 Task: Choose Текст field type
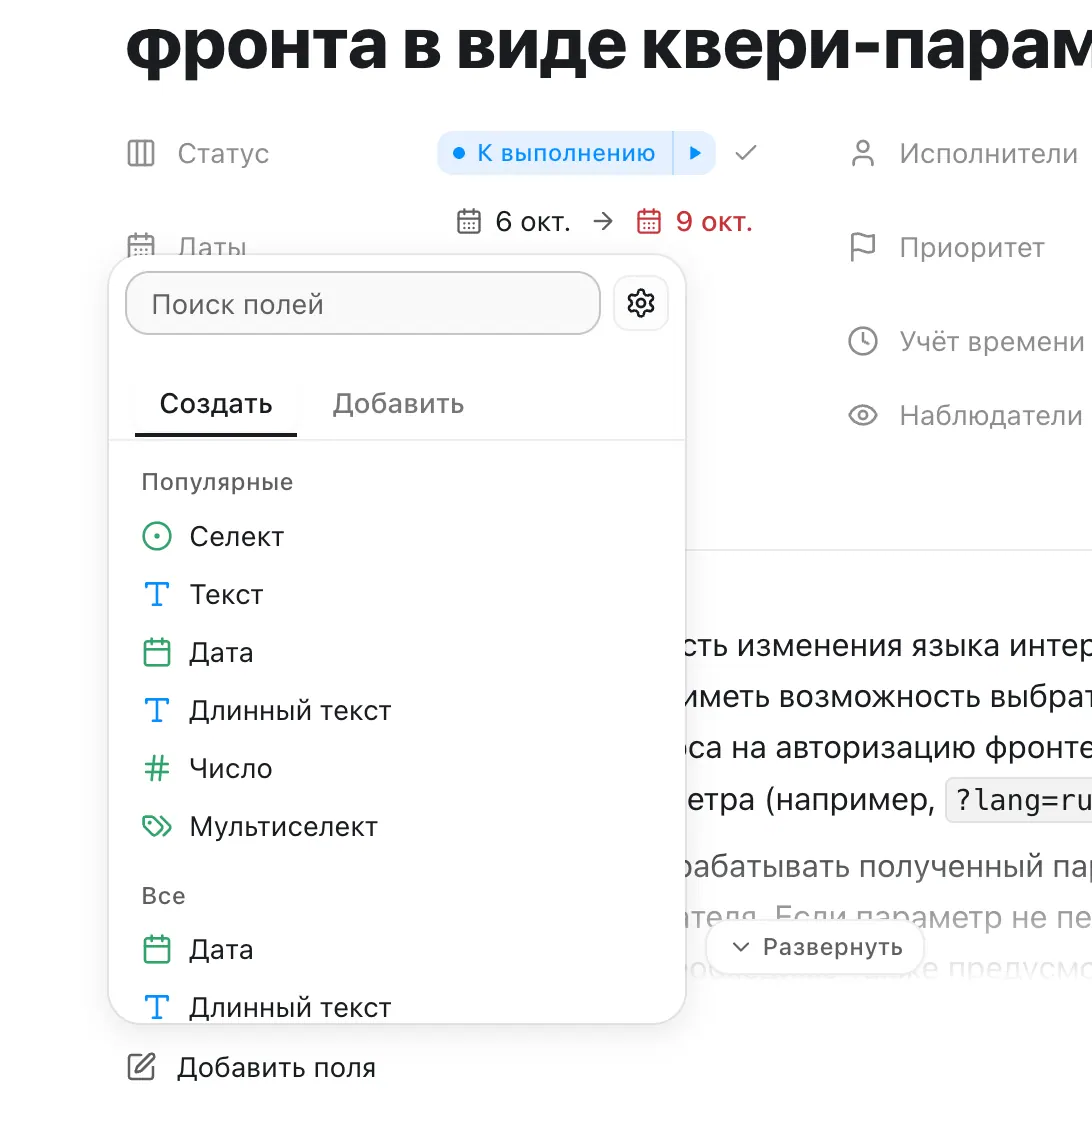(x=396, y=595)
